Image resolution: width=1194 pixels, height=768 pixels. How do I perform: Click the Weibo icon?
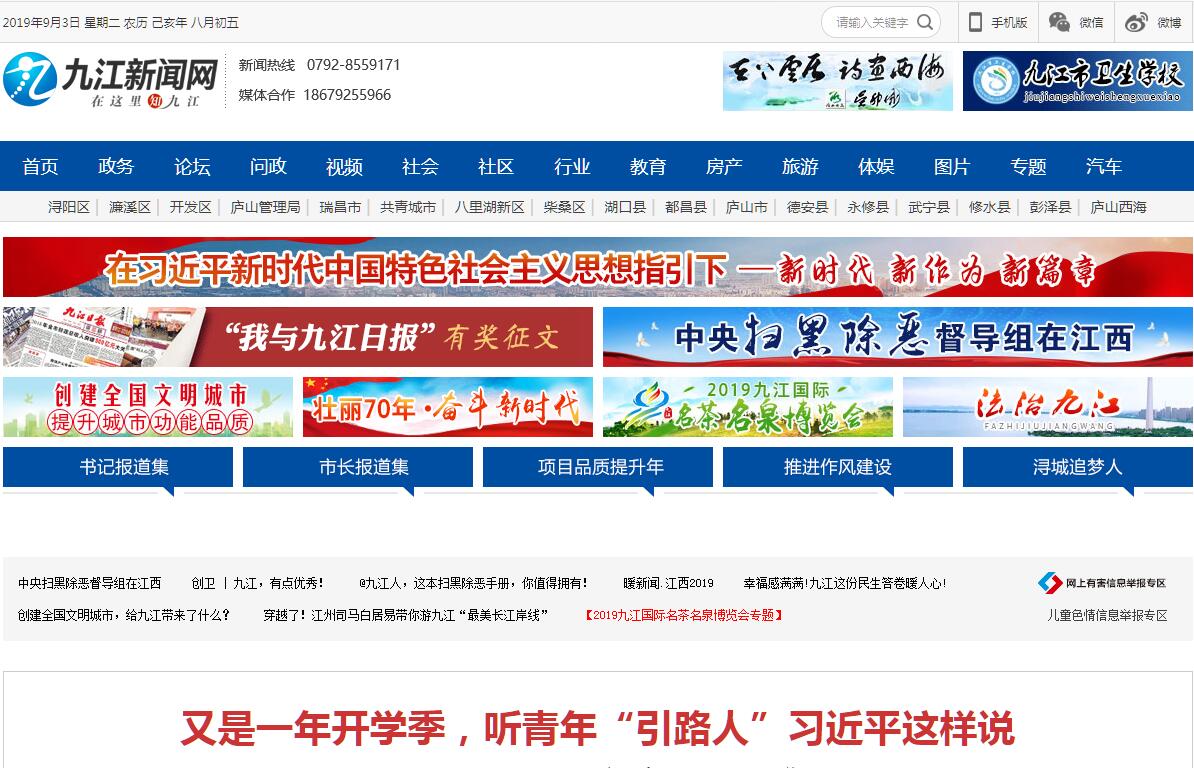pos(1136,22)
